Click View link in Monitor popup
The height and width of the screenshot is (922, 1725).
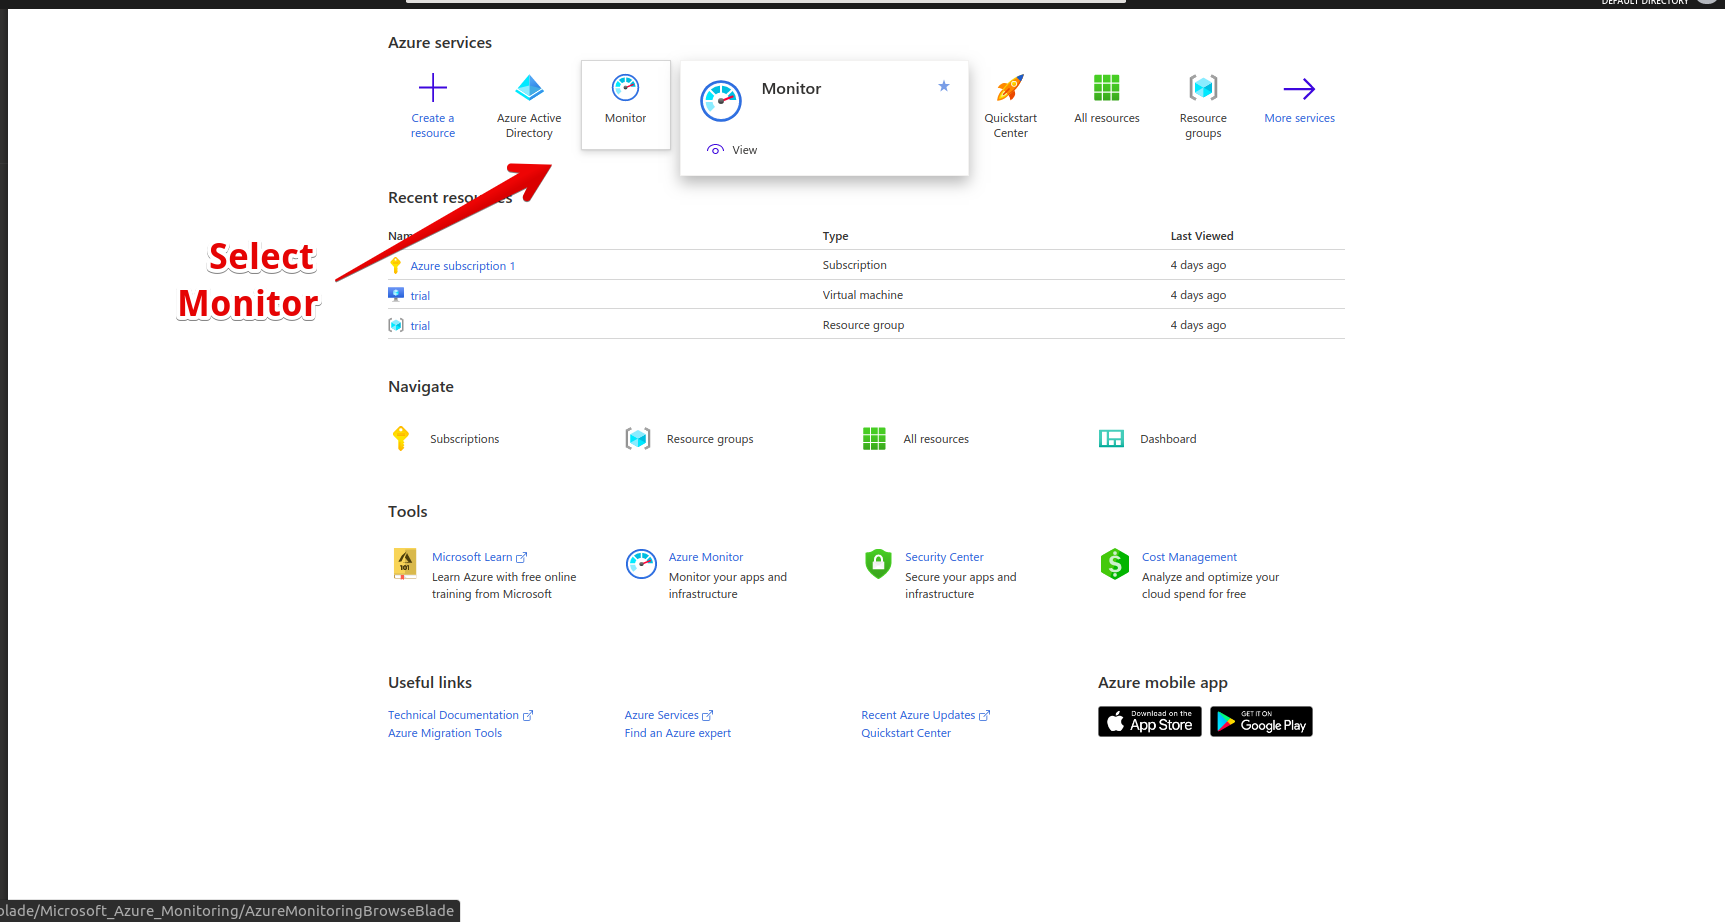tap(745, 150)
